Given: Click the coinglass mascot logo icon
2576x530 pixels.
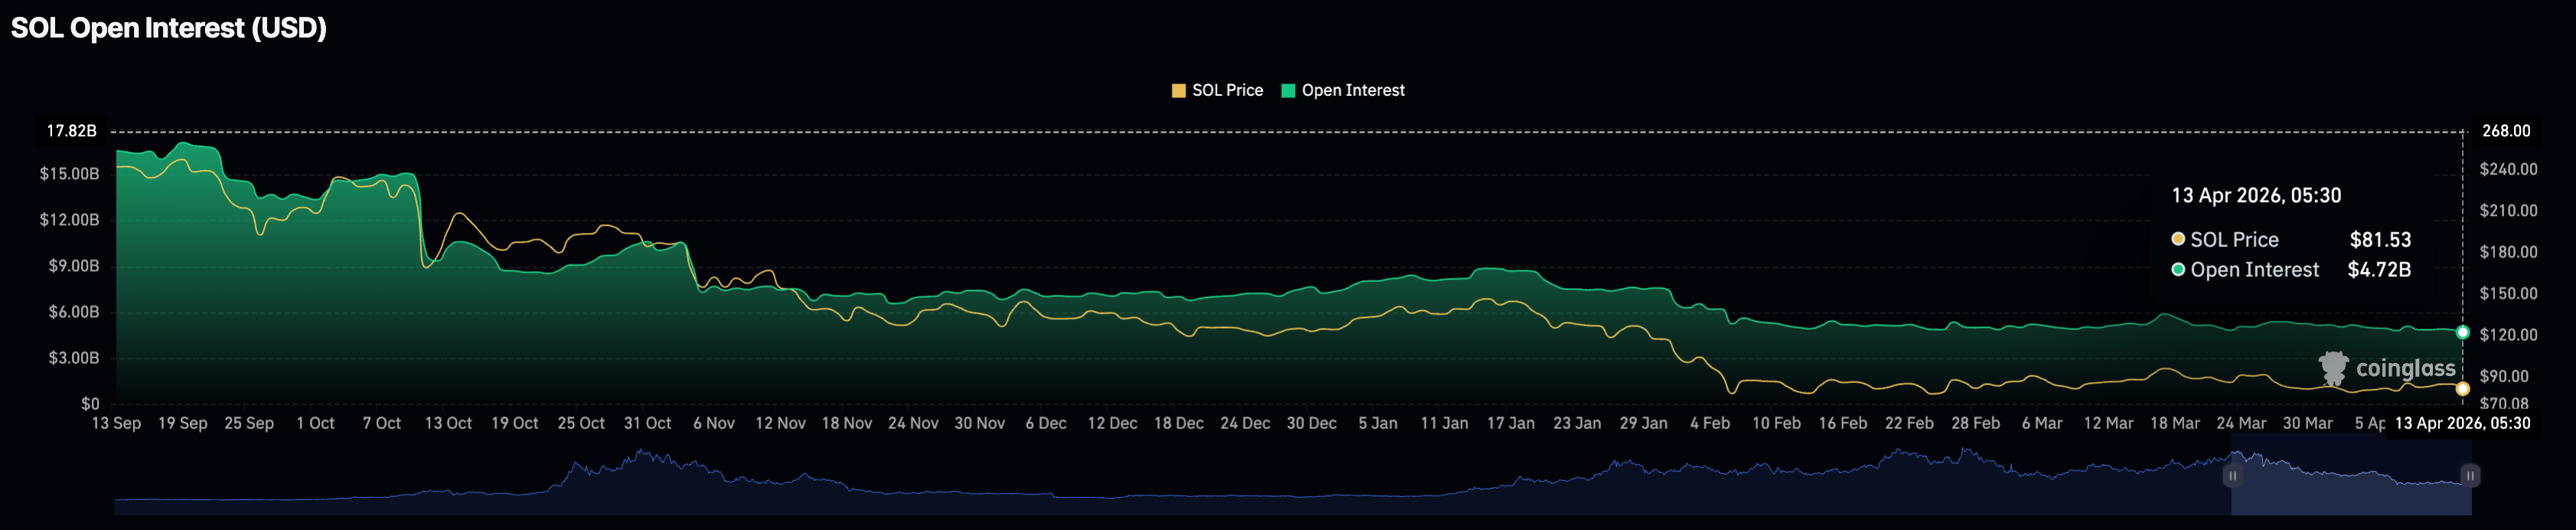Looking at the screenshot, I should point(2333,368).
